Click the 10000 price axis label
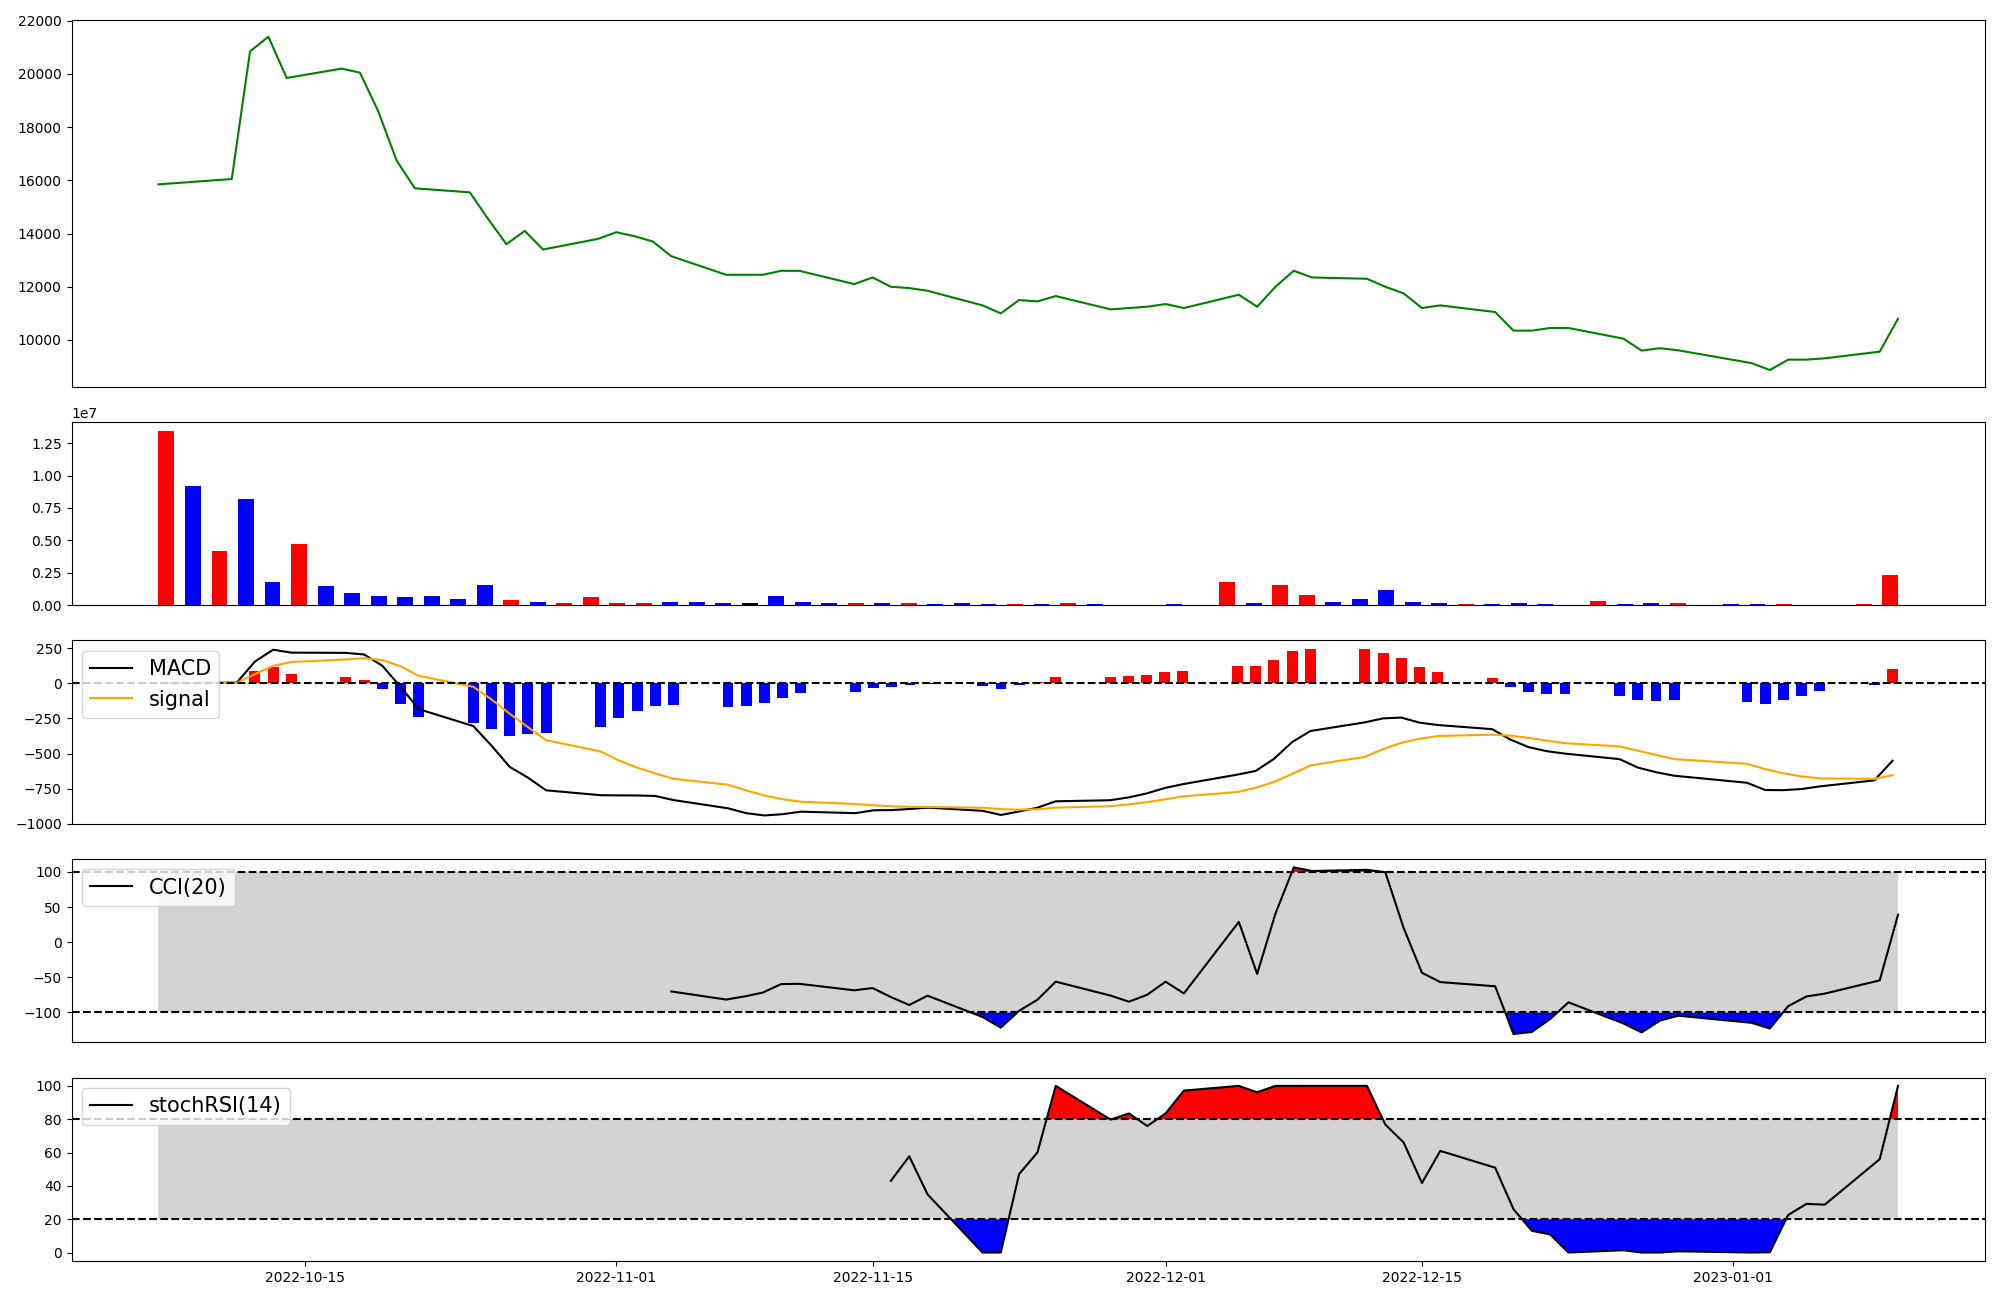Screen dimensions: 2000x1300 click(40, 340)
